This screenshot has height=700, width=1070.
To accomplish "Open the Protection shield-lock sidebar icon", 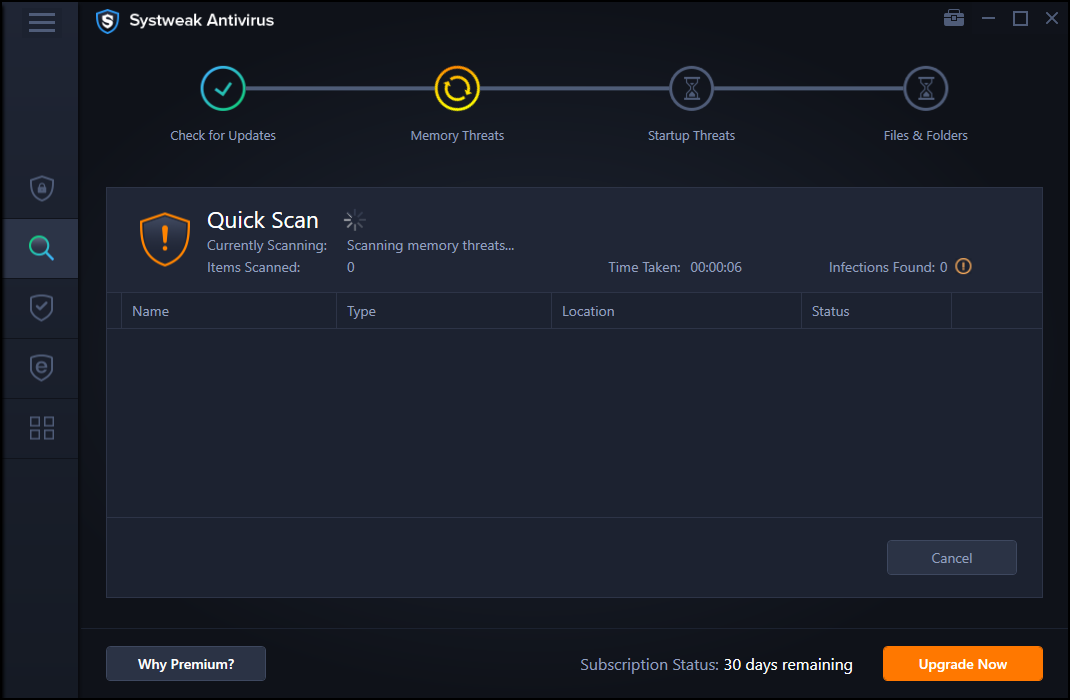I will click(42, 188).
